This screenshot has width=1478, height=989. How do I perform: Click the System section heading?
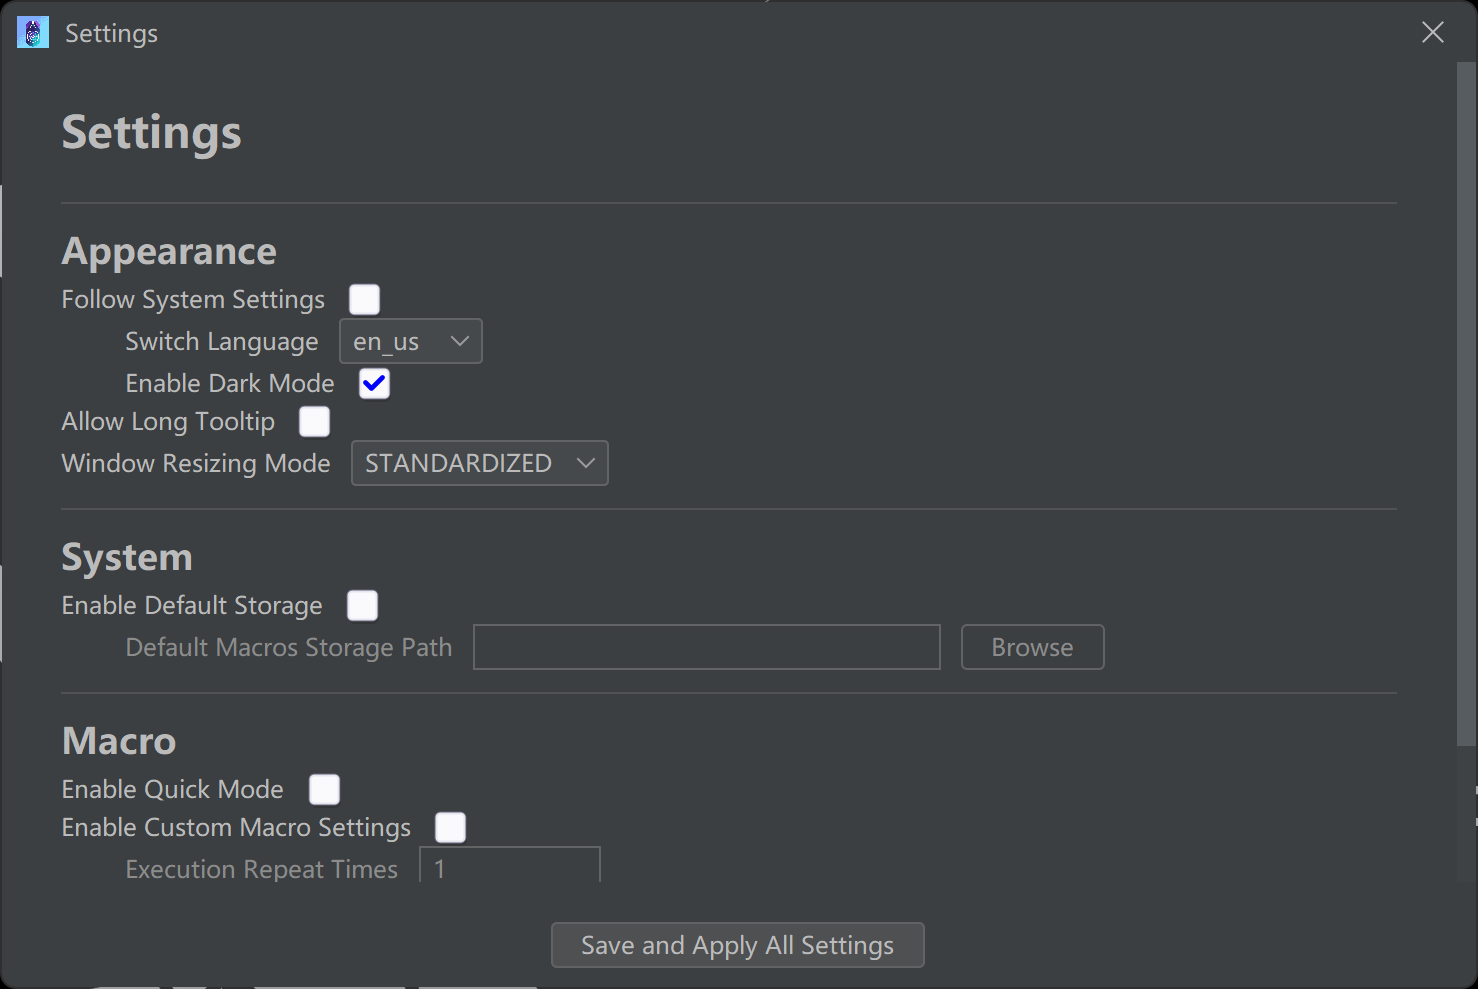pyautogui.click(x=127, y=558)
